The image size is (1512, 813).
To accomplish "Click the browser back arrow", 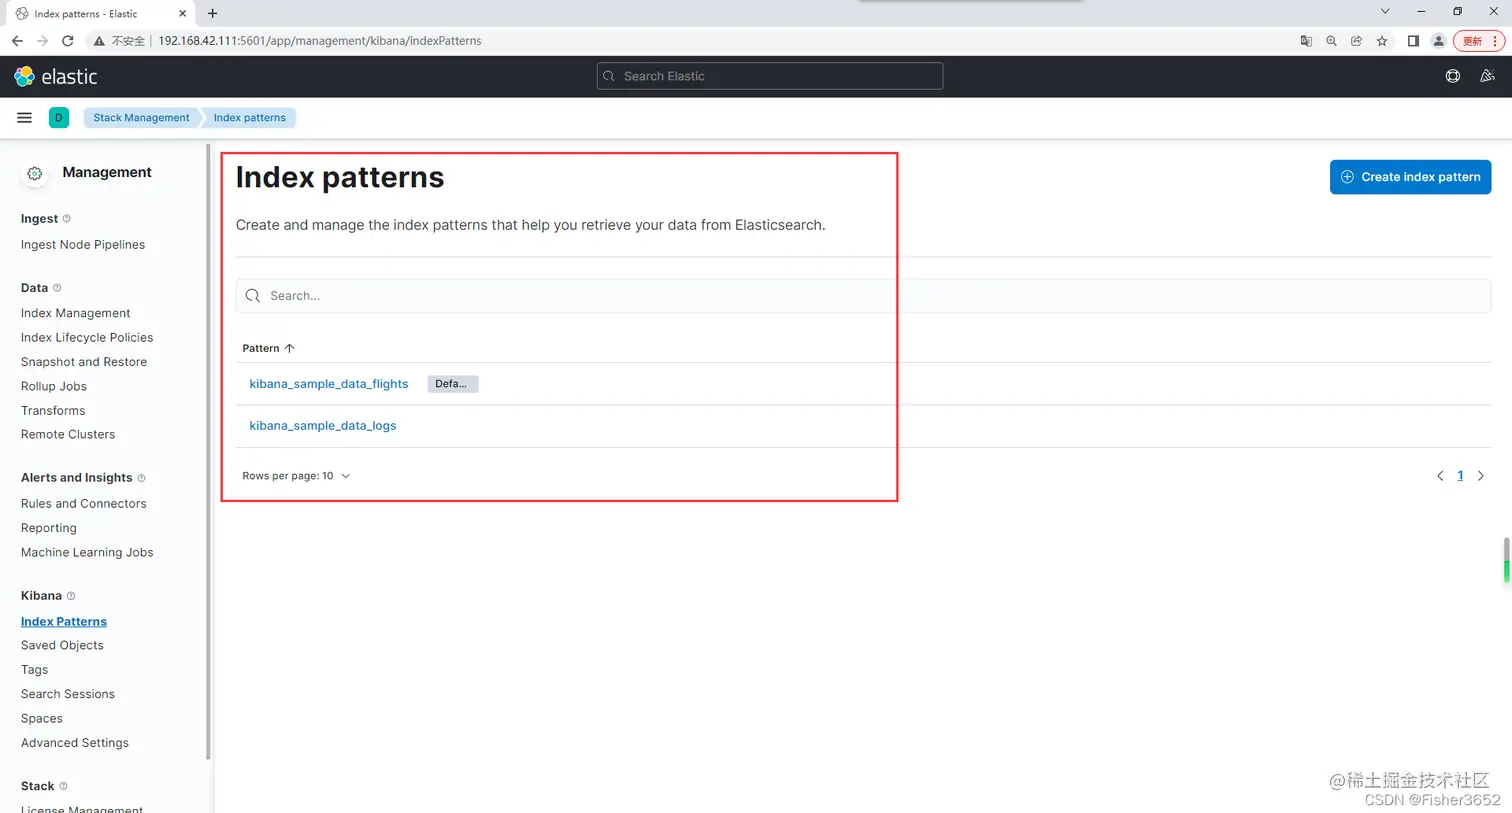I will [17, 41].
